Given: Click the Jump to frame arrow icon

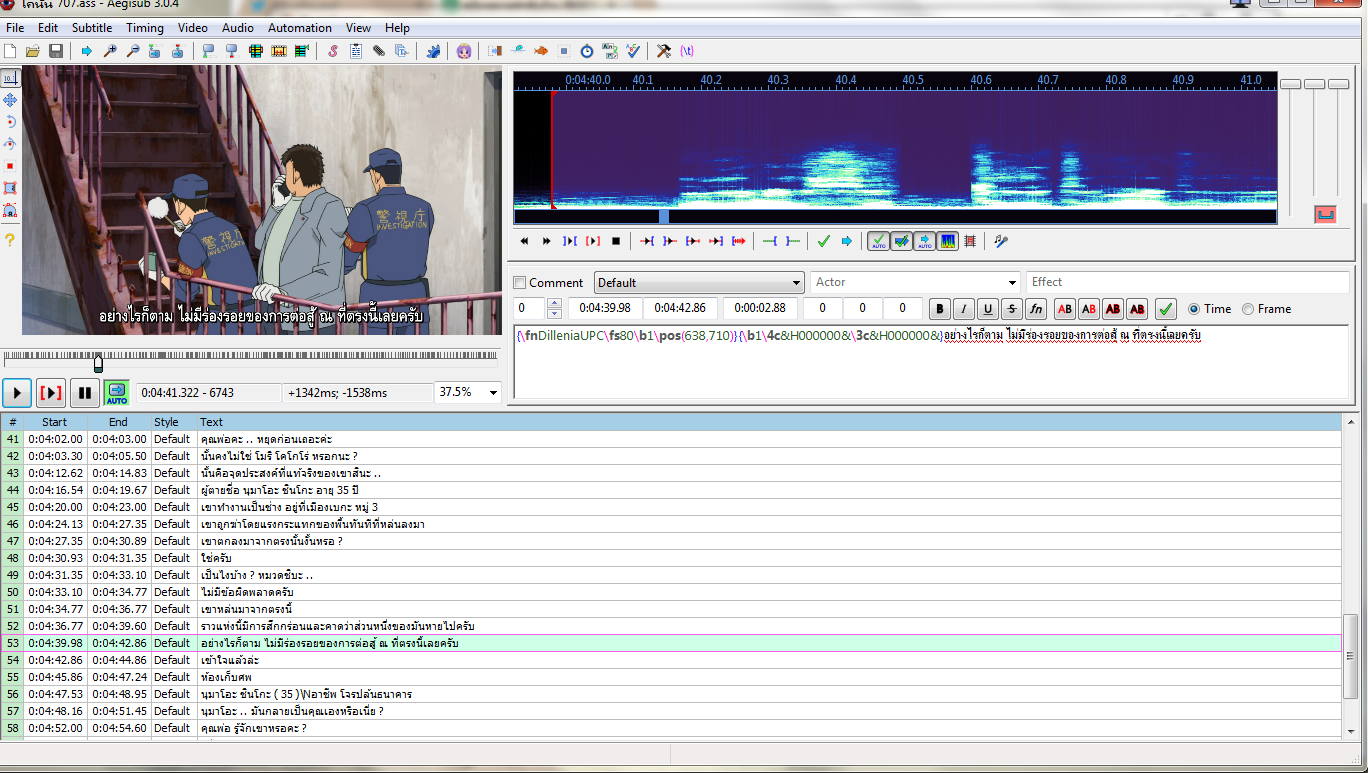Looking at the screenshot, I should point(87,51).
